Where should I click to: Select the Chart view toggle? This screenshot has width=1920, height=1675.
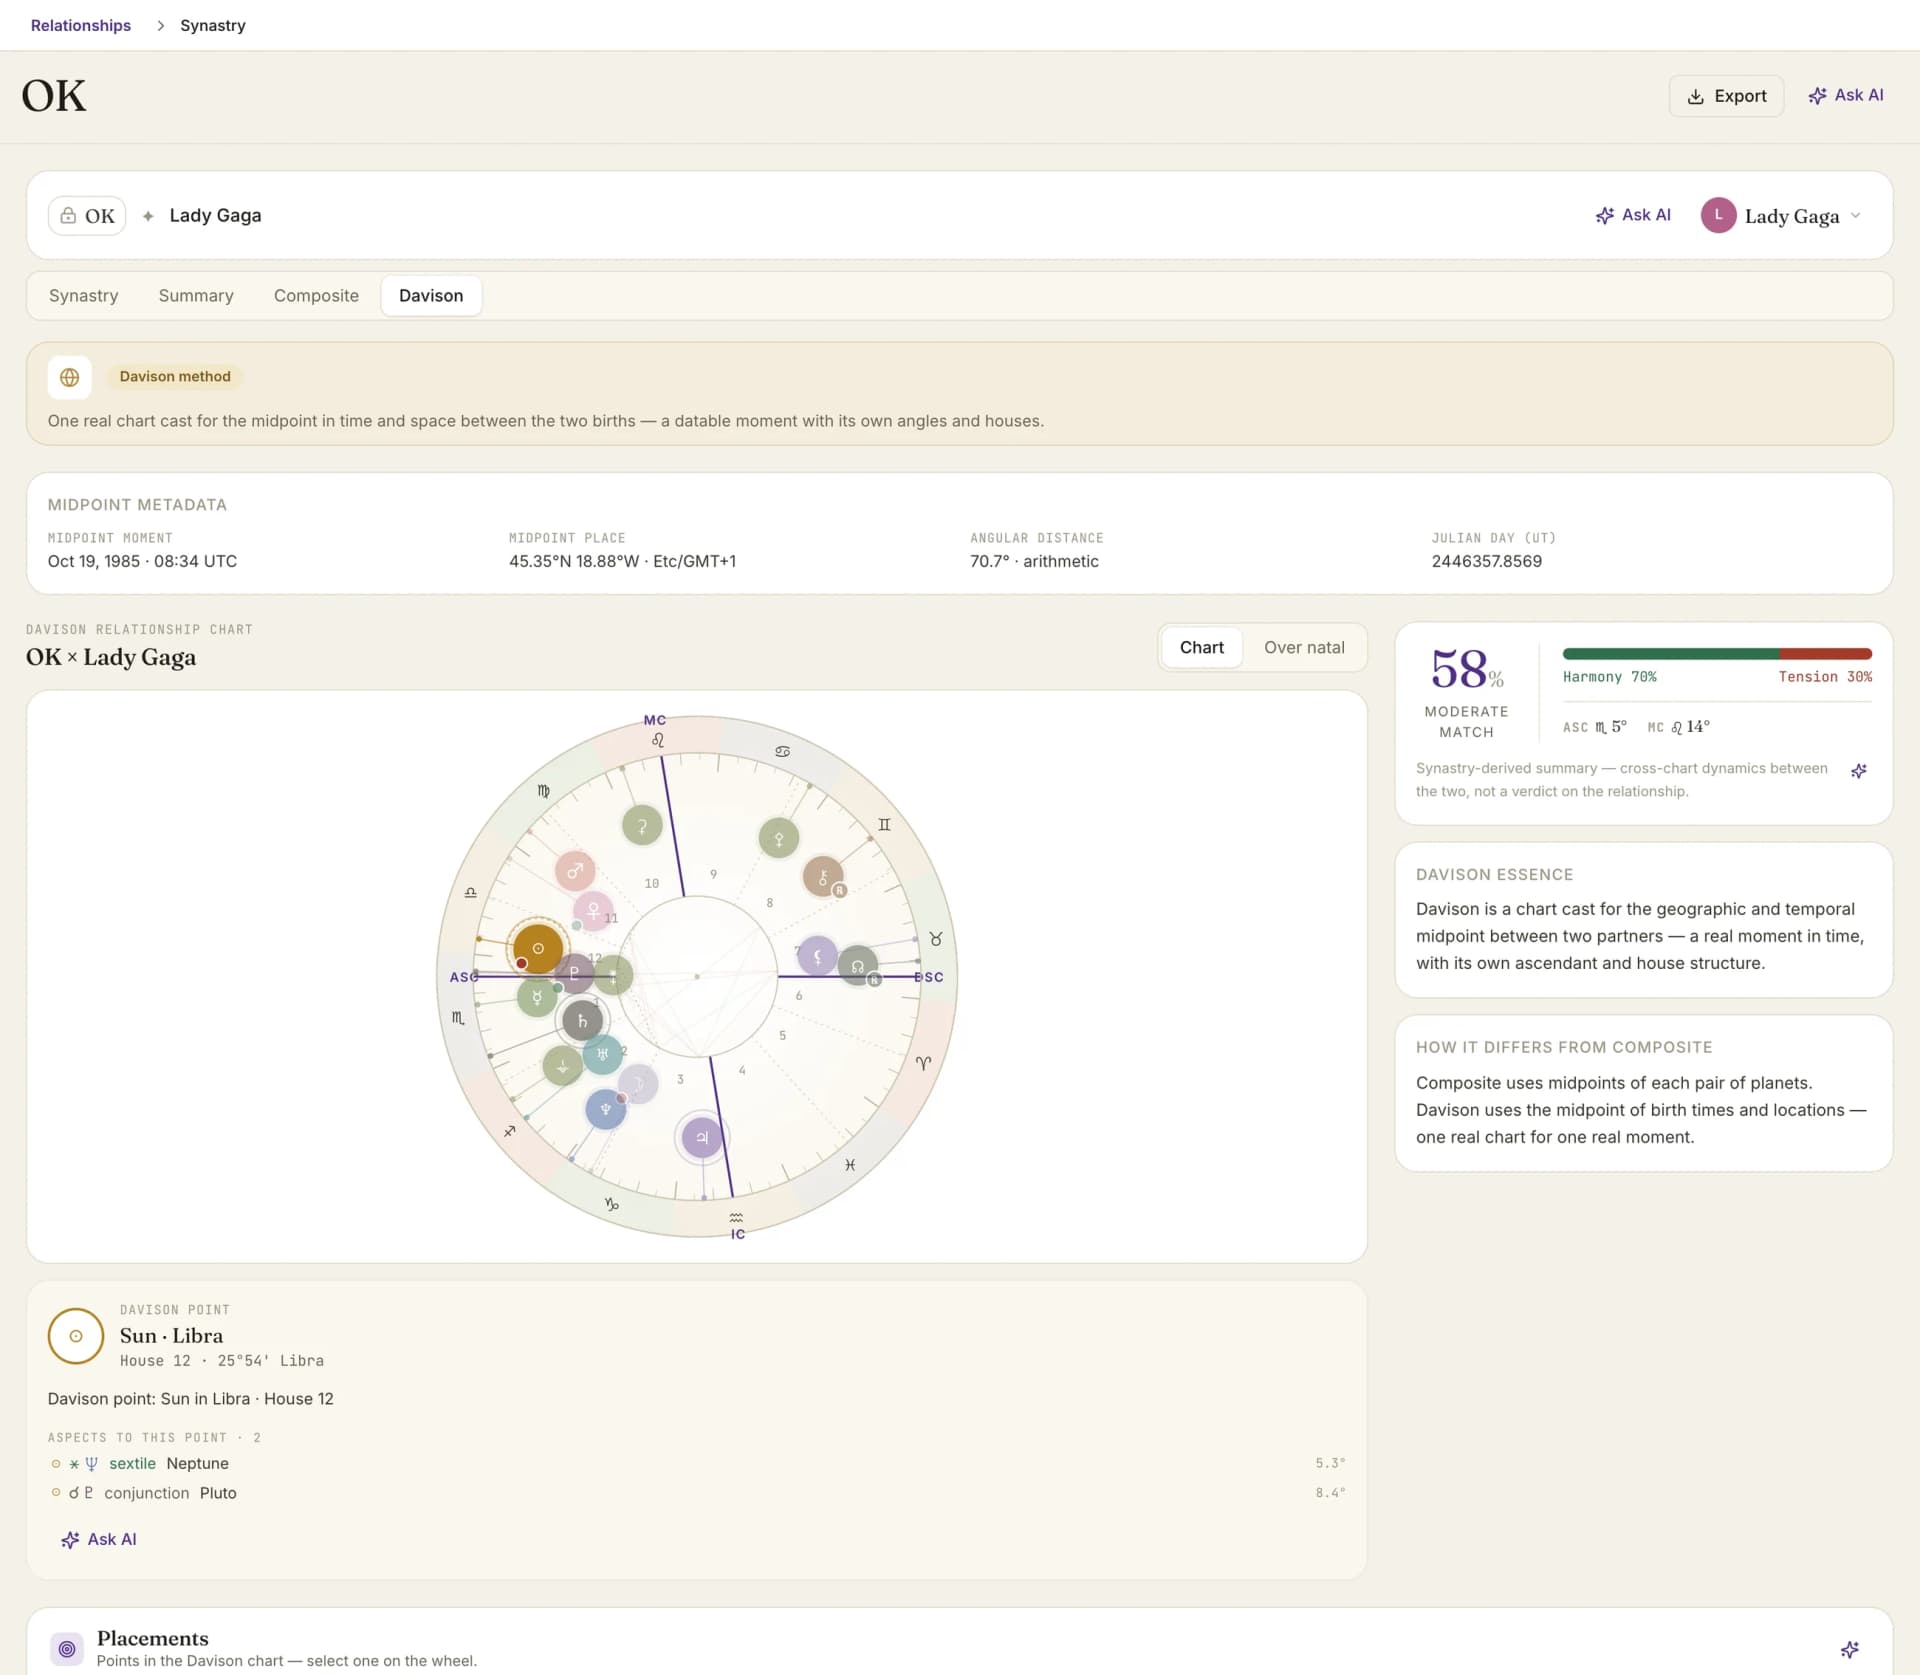(x=1202, y=647)
